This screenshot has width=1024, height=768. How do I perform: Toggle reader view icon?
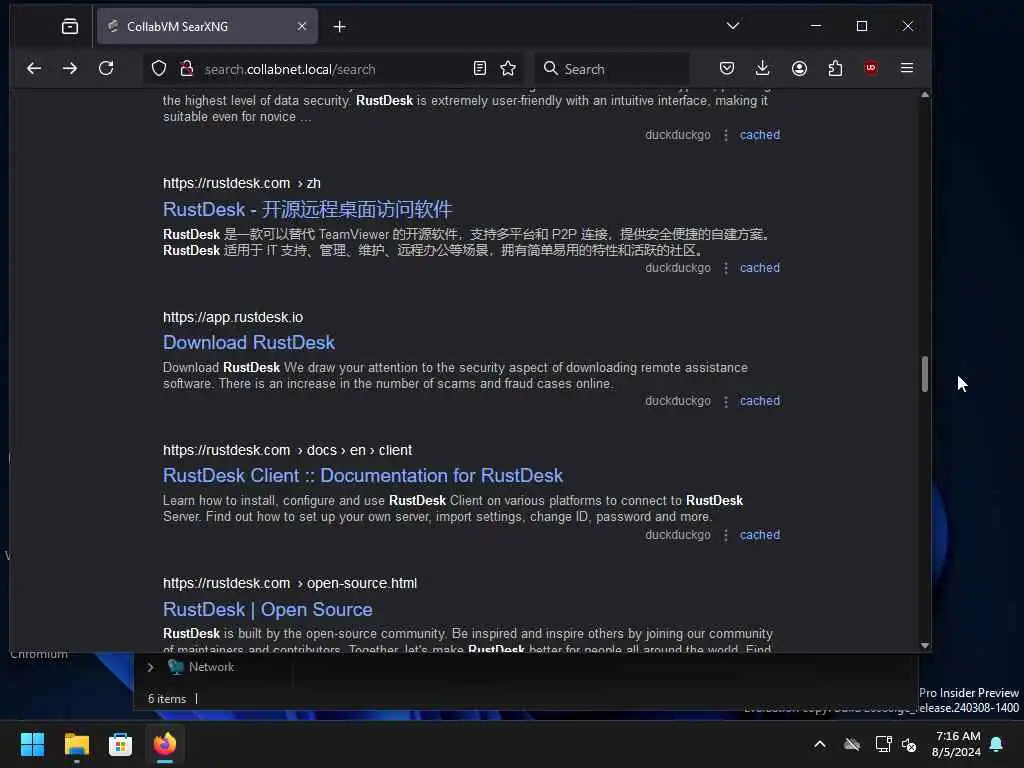(x=480, y=69)
